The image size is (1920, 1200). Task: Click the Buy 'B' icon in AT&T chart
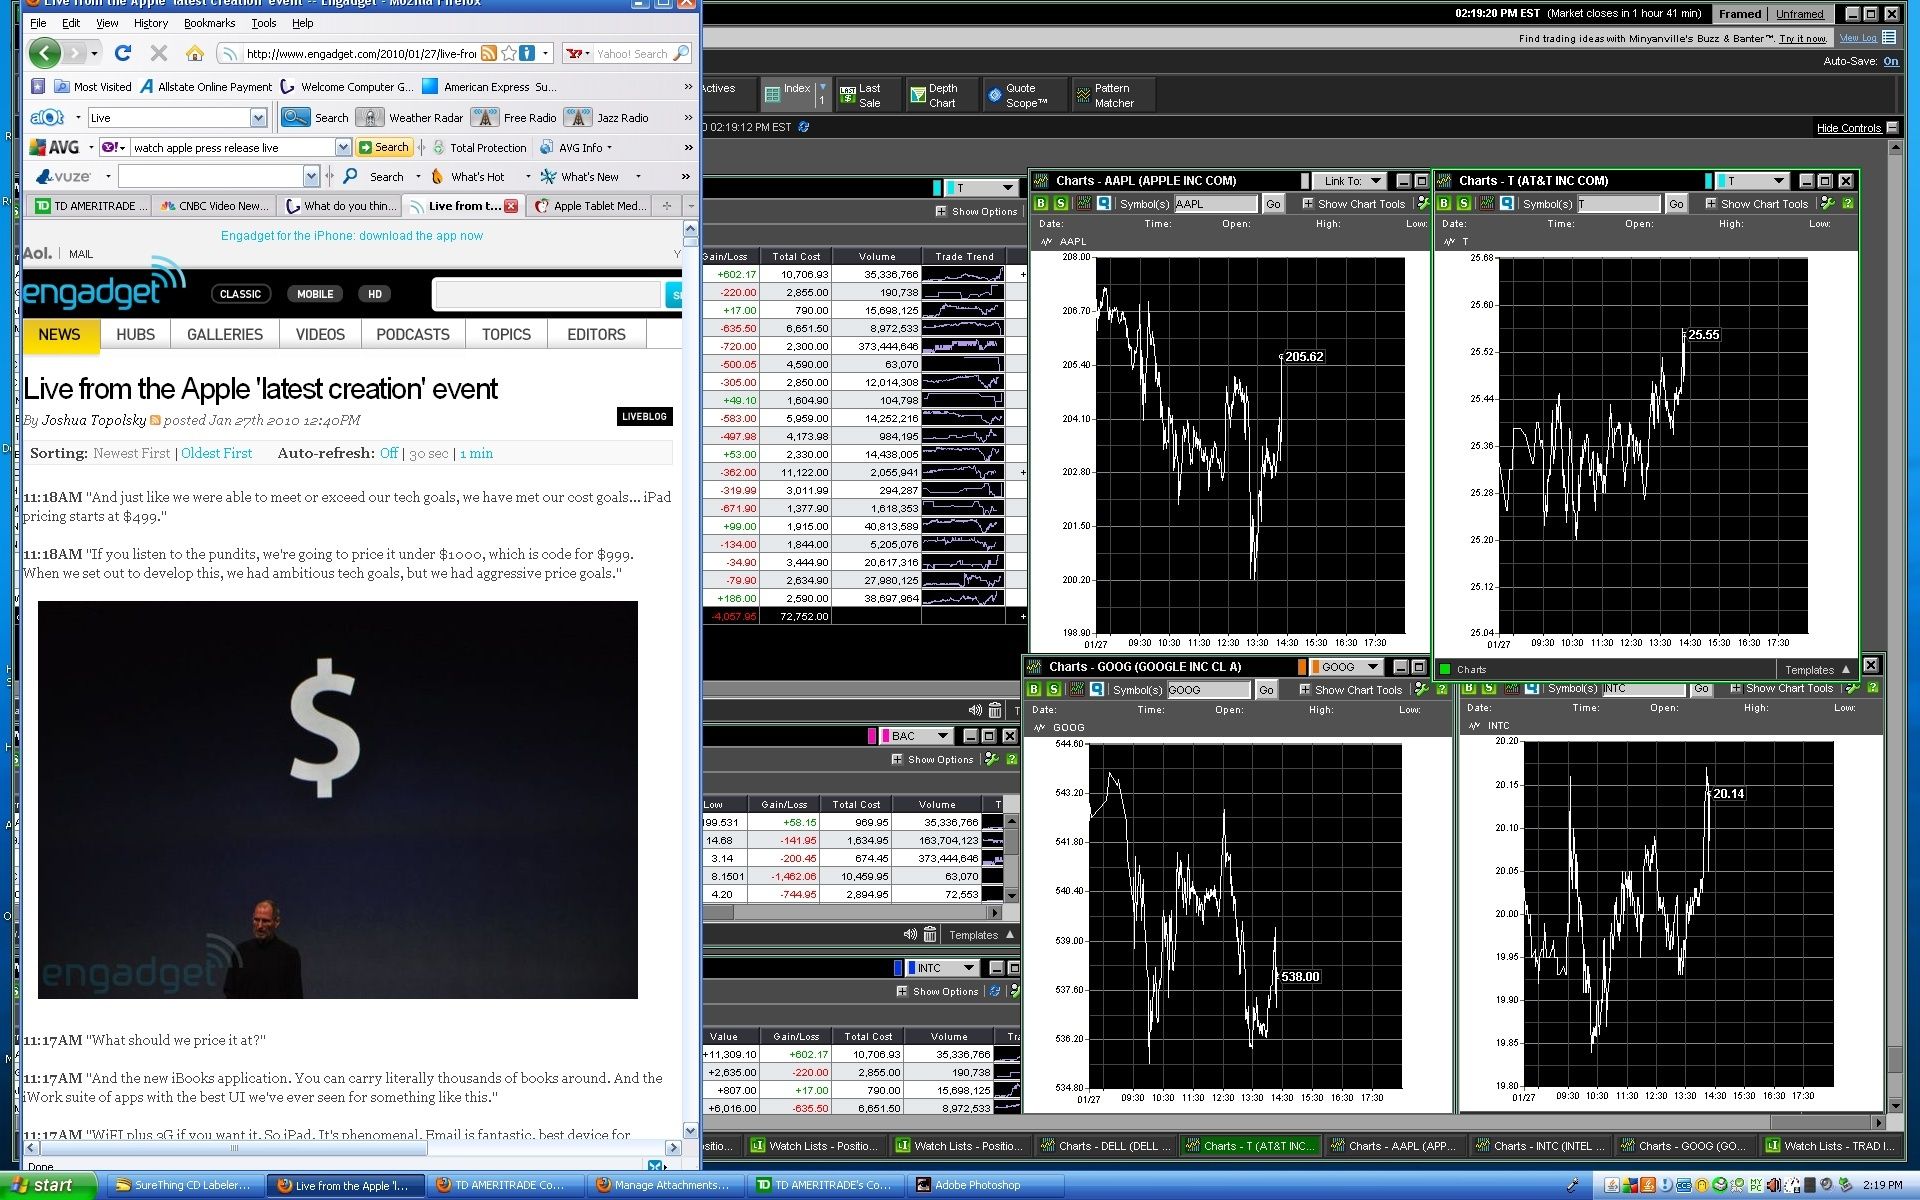[1444, 203]
